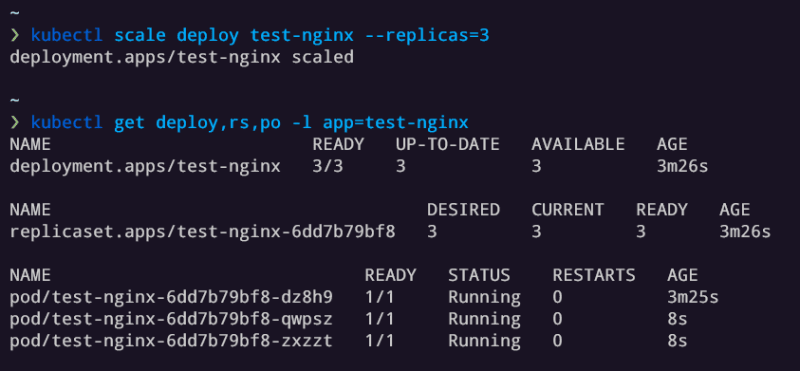The width and height of the screenshot is (800, 371).
Task: Click the prompt arrow before 'kubectl get'
Action: pyautogui.click(x=15, y=123)
